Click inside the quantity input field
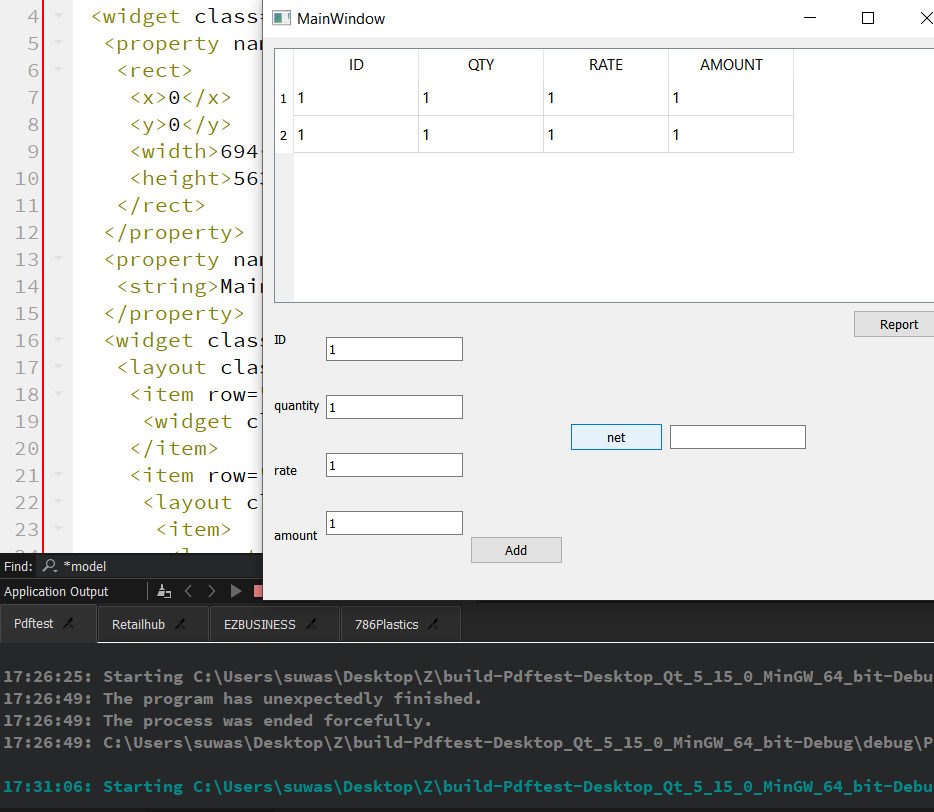Screen dimensions: 934x812 [394, 407]
